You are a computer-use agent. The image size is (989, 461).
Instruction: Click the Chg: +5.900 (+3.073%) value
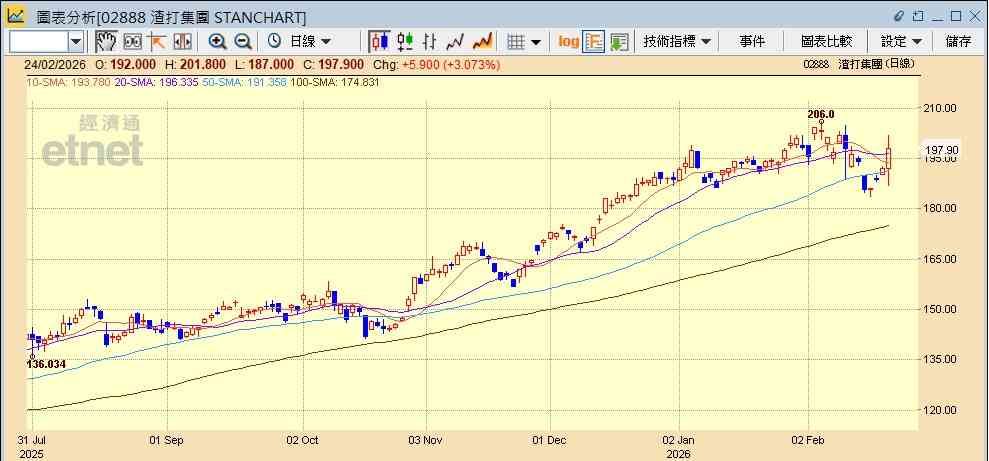pyautogui.click(x=436, y=64)
